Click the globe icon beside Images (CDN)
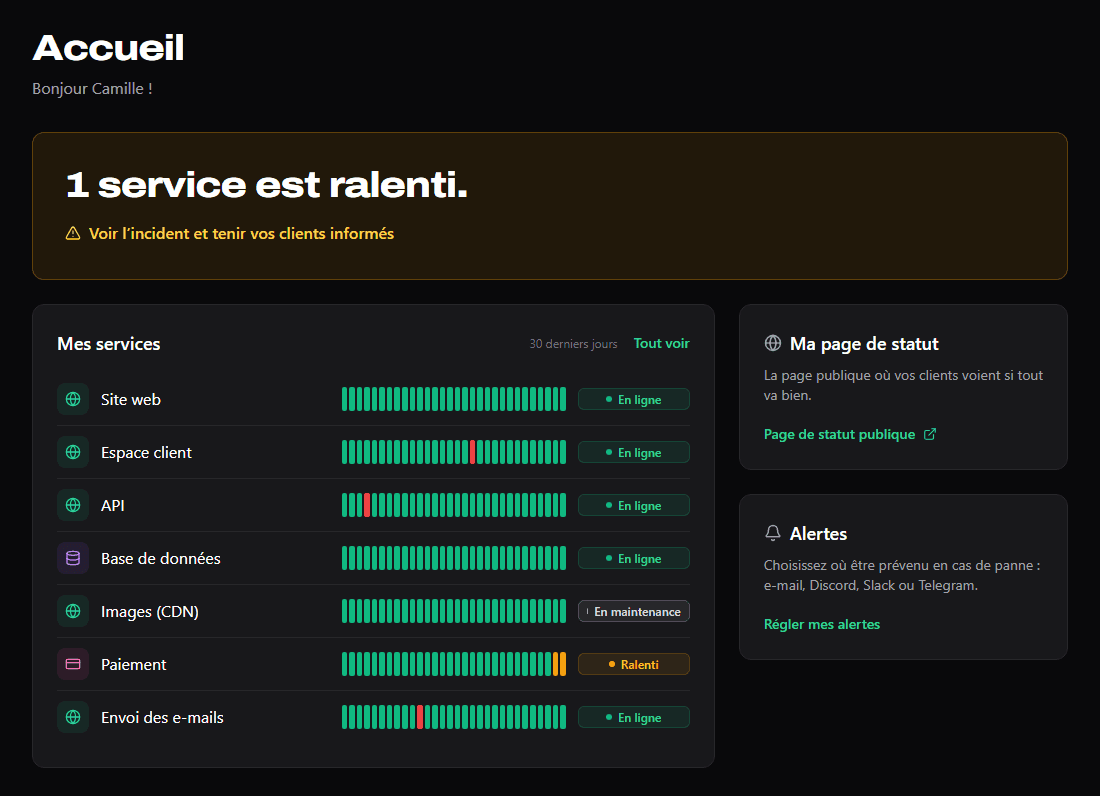1100x796 pixels. (73, 611)
